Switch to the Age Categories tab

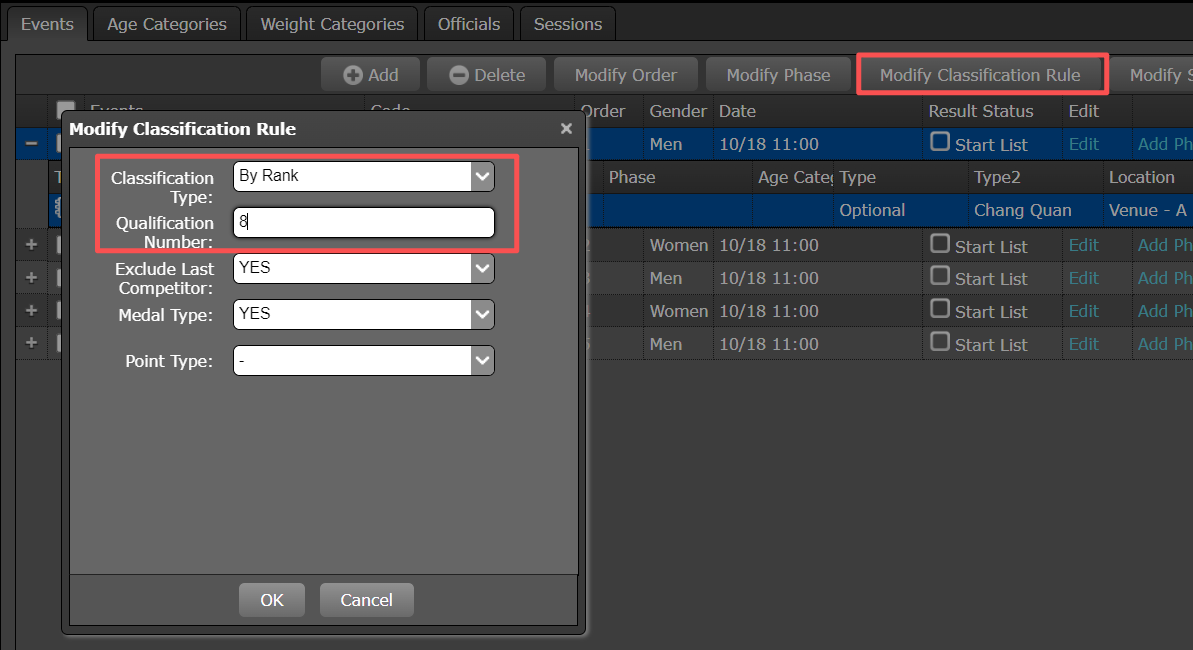167,24
